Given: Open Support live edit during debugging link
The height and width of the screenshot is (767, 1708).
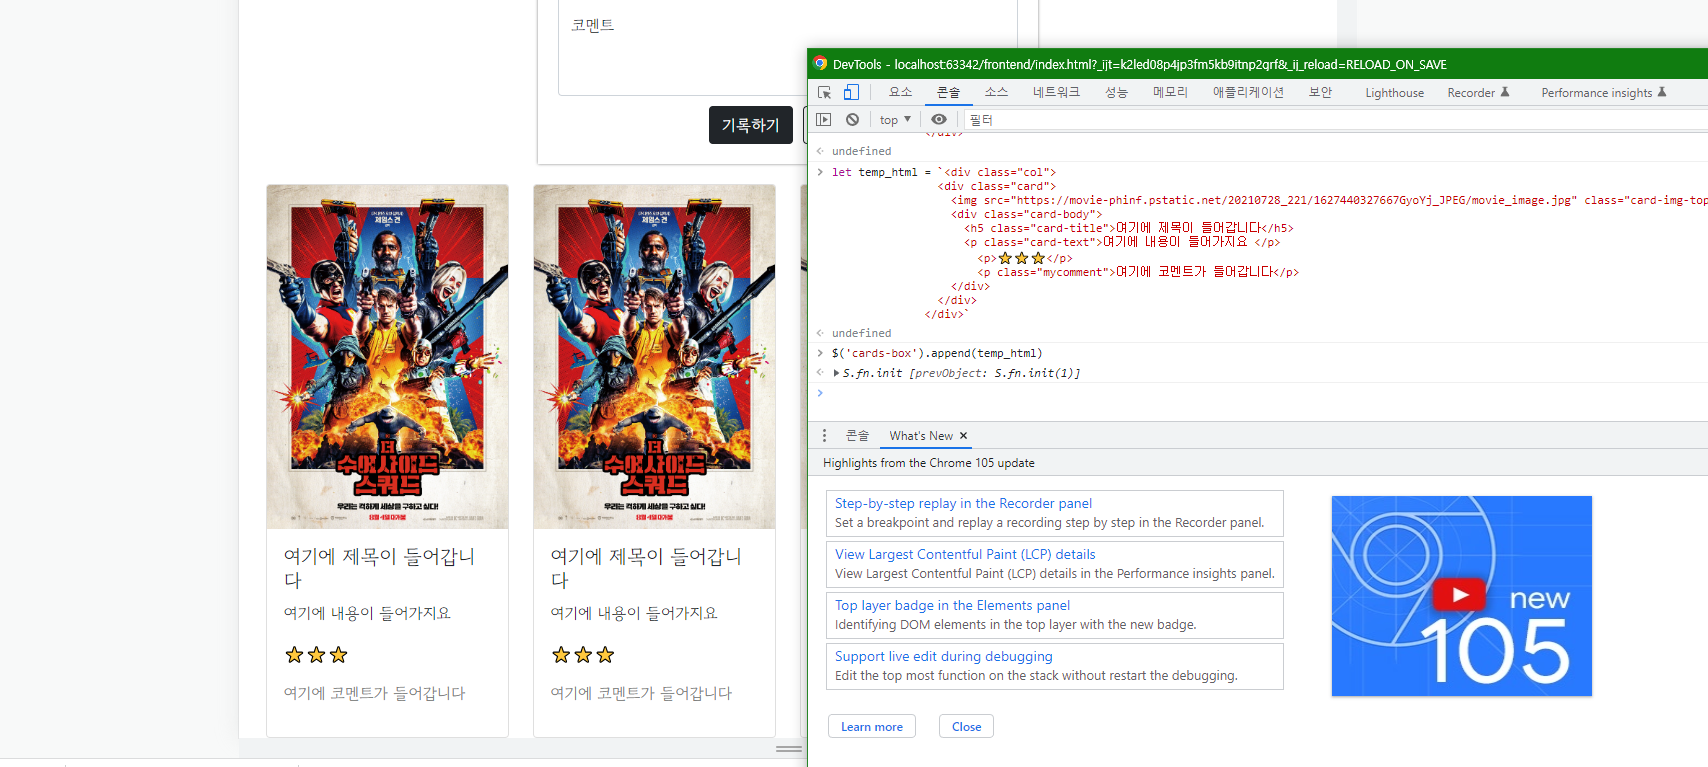Looking at the screenshot, I should [x=943, y=657].
